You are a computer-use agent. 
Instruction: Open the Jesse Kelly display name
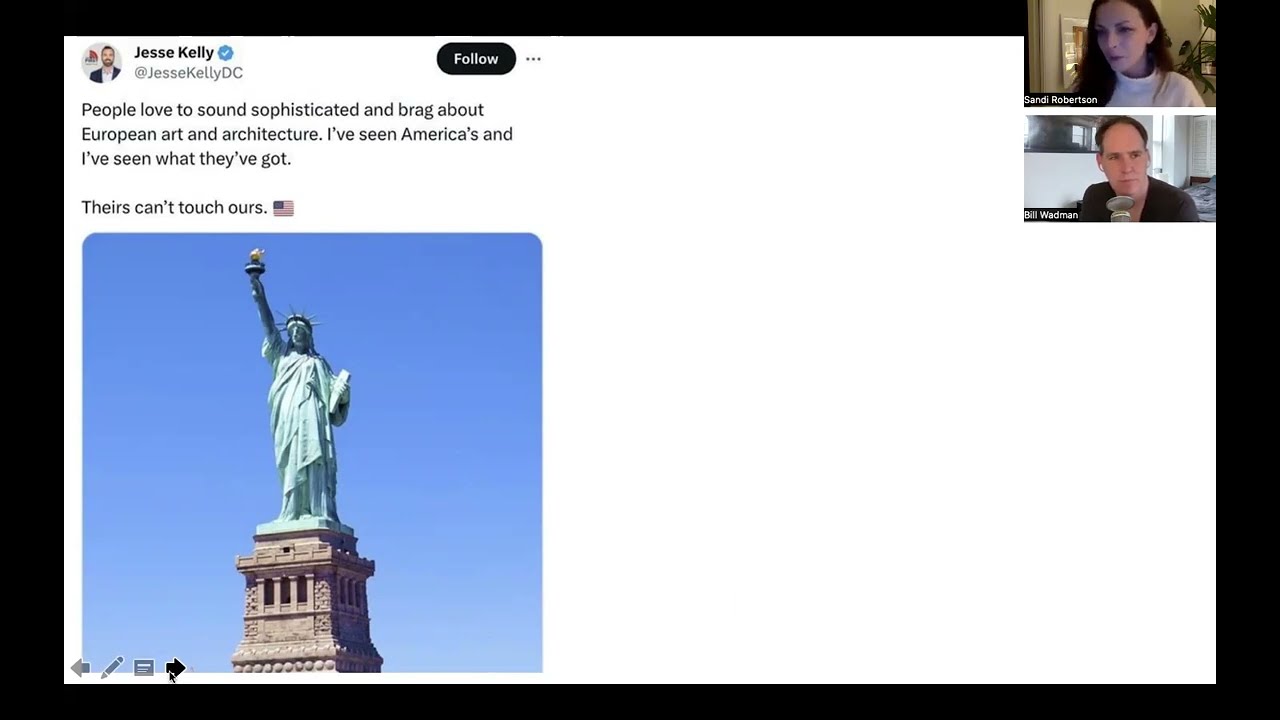click(174, 53)
